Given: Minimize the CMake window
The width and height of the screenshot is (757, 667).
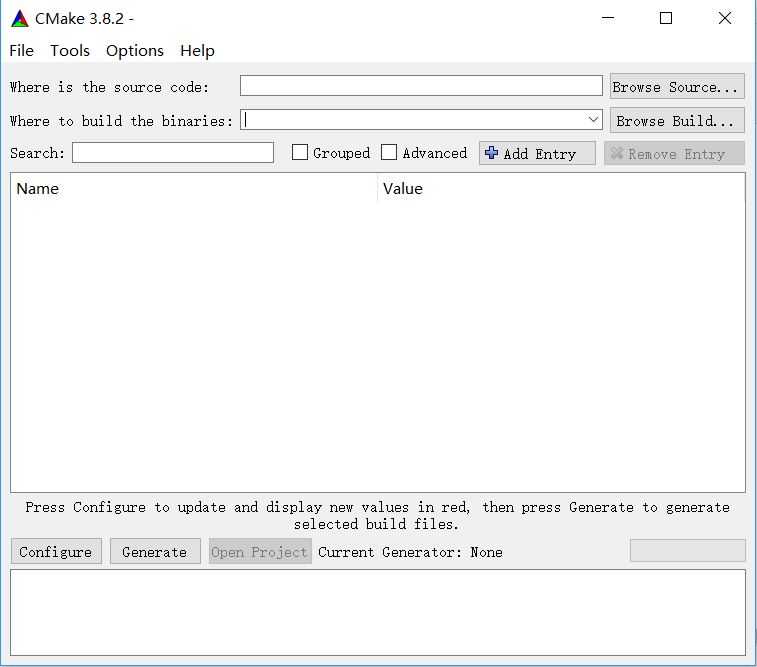Looking at the screenshot, I should (608, 18).
